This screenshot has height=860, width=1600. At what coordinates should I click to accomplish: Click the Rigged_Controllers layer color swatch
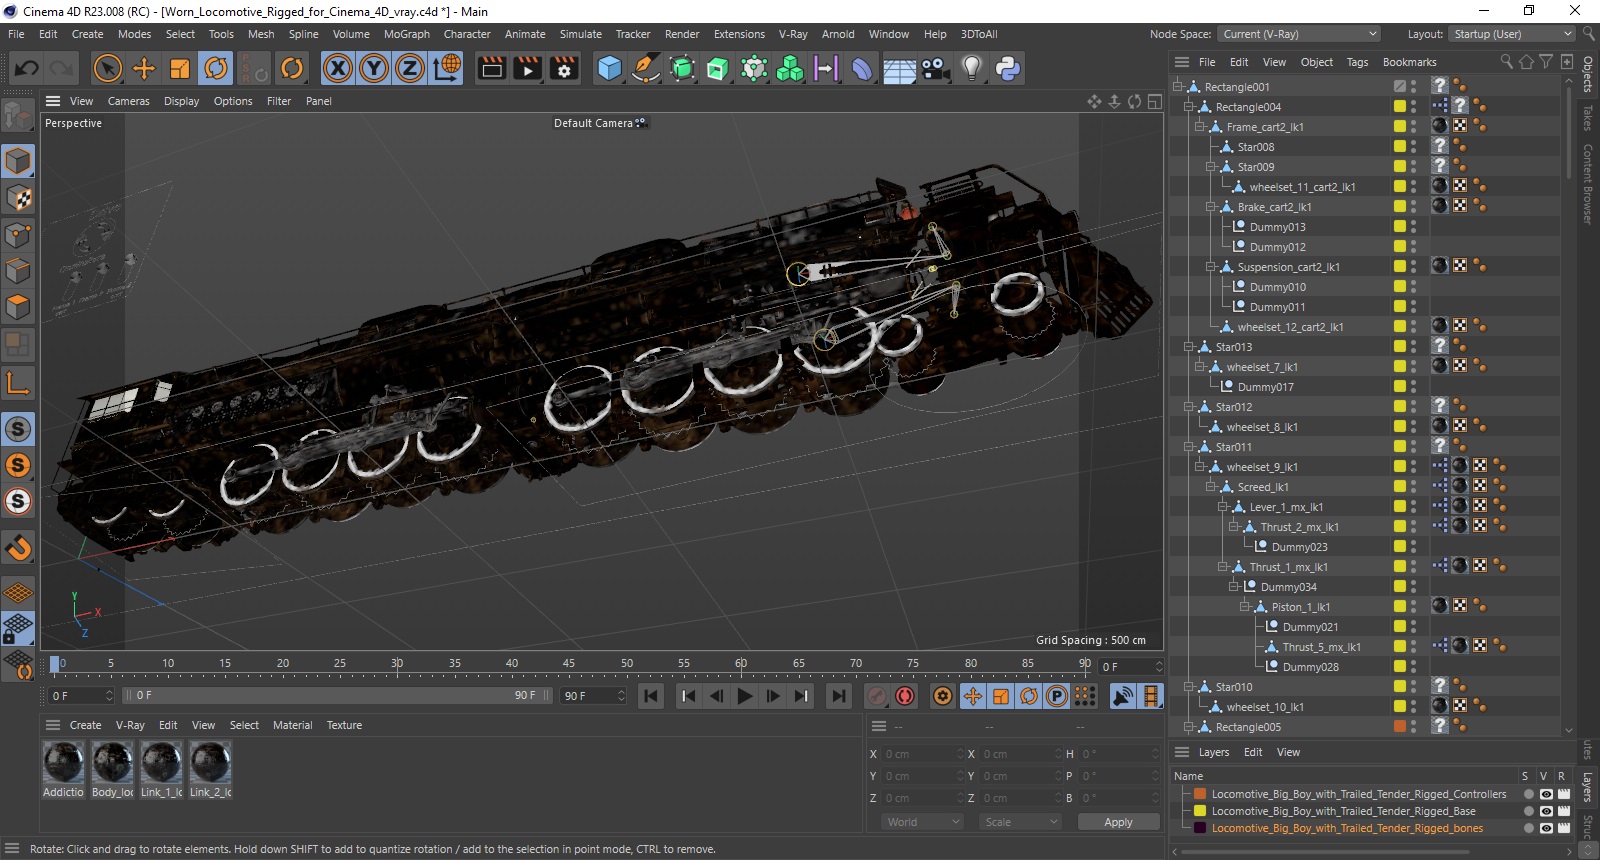coord(1200,794)
